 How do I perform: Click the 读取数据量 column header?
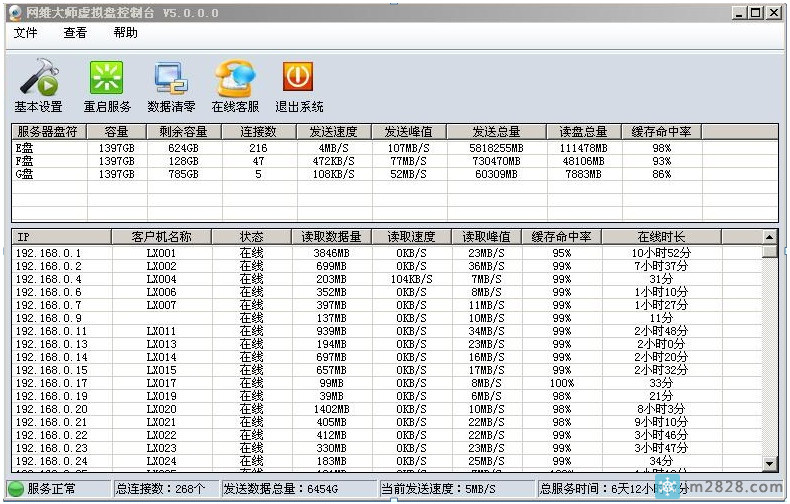click(332, 237)
